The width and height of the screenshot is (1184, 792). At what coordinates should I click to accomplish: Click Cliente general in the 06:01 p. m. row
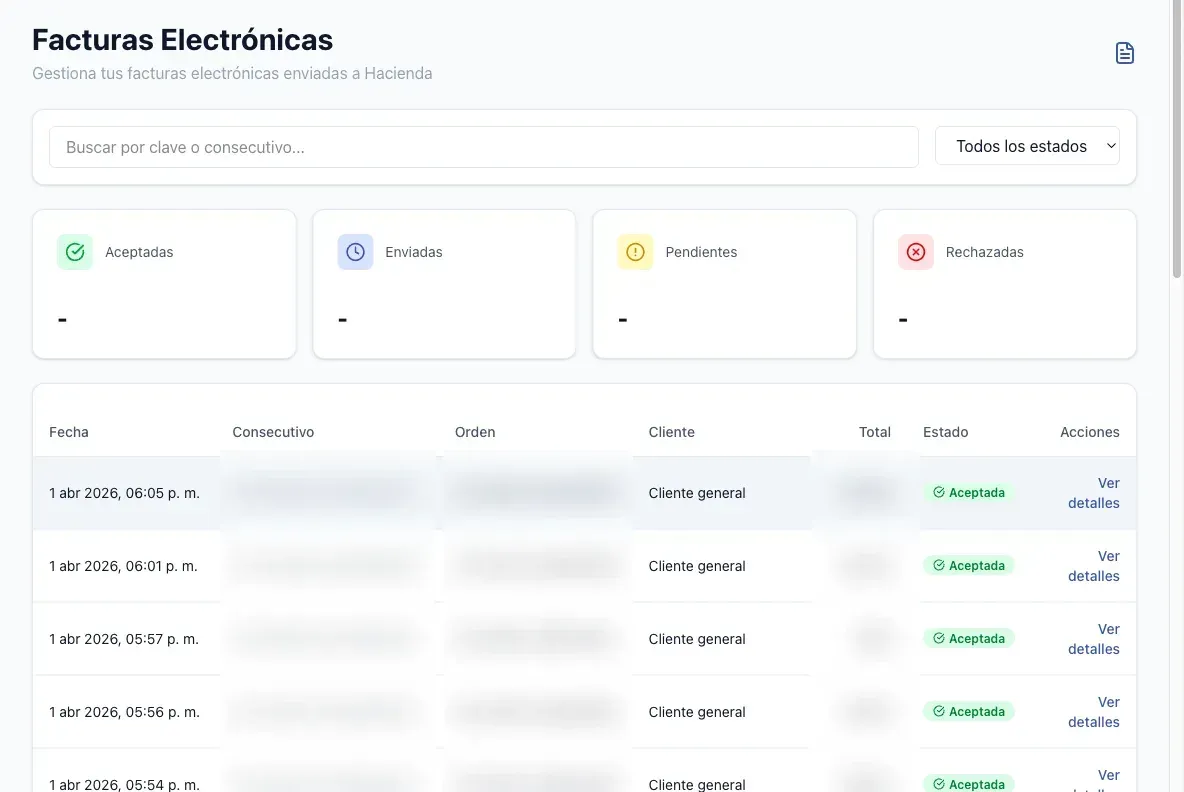pos(697,566)
